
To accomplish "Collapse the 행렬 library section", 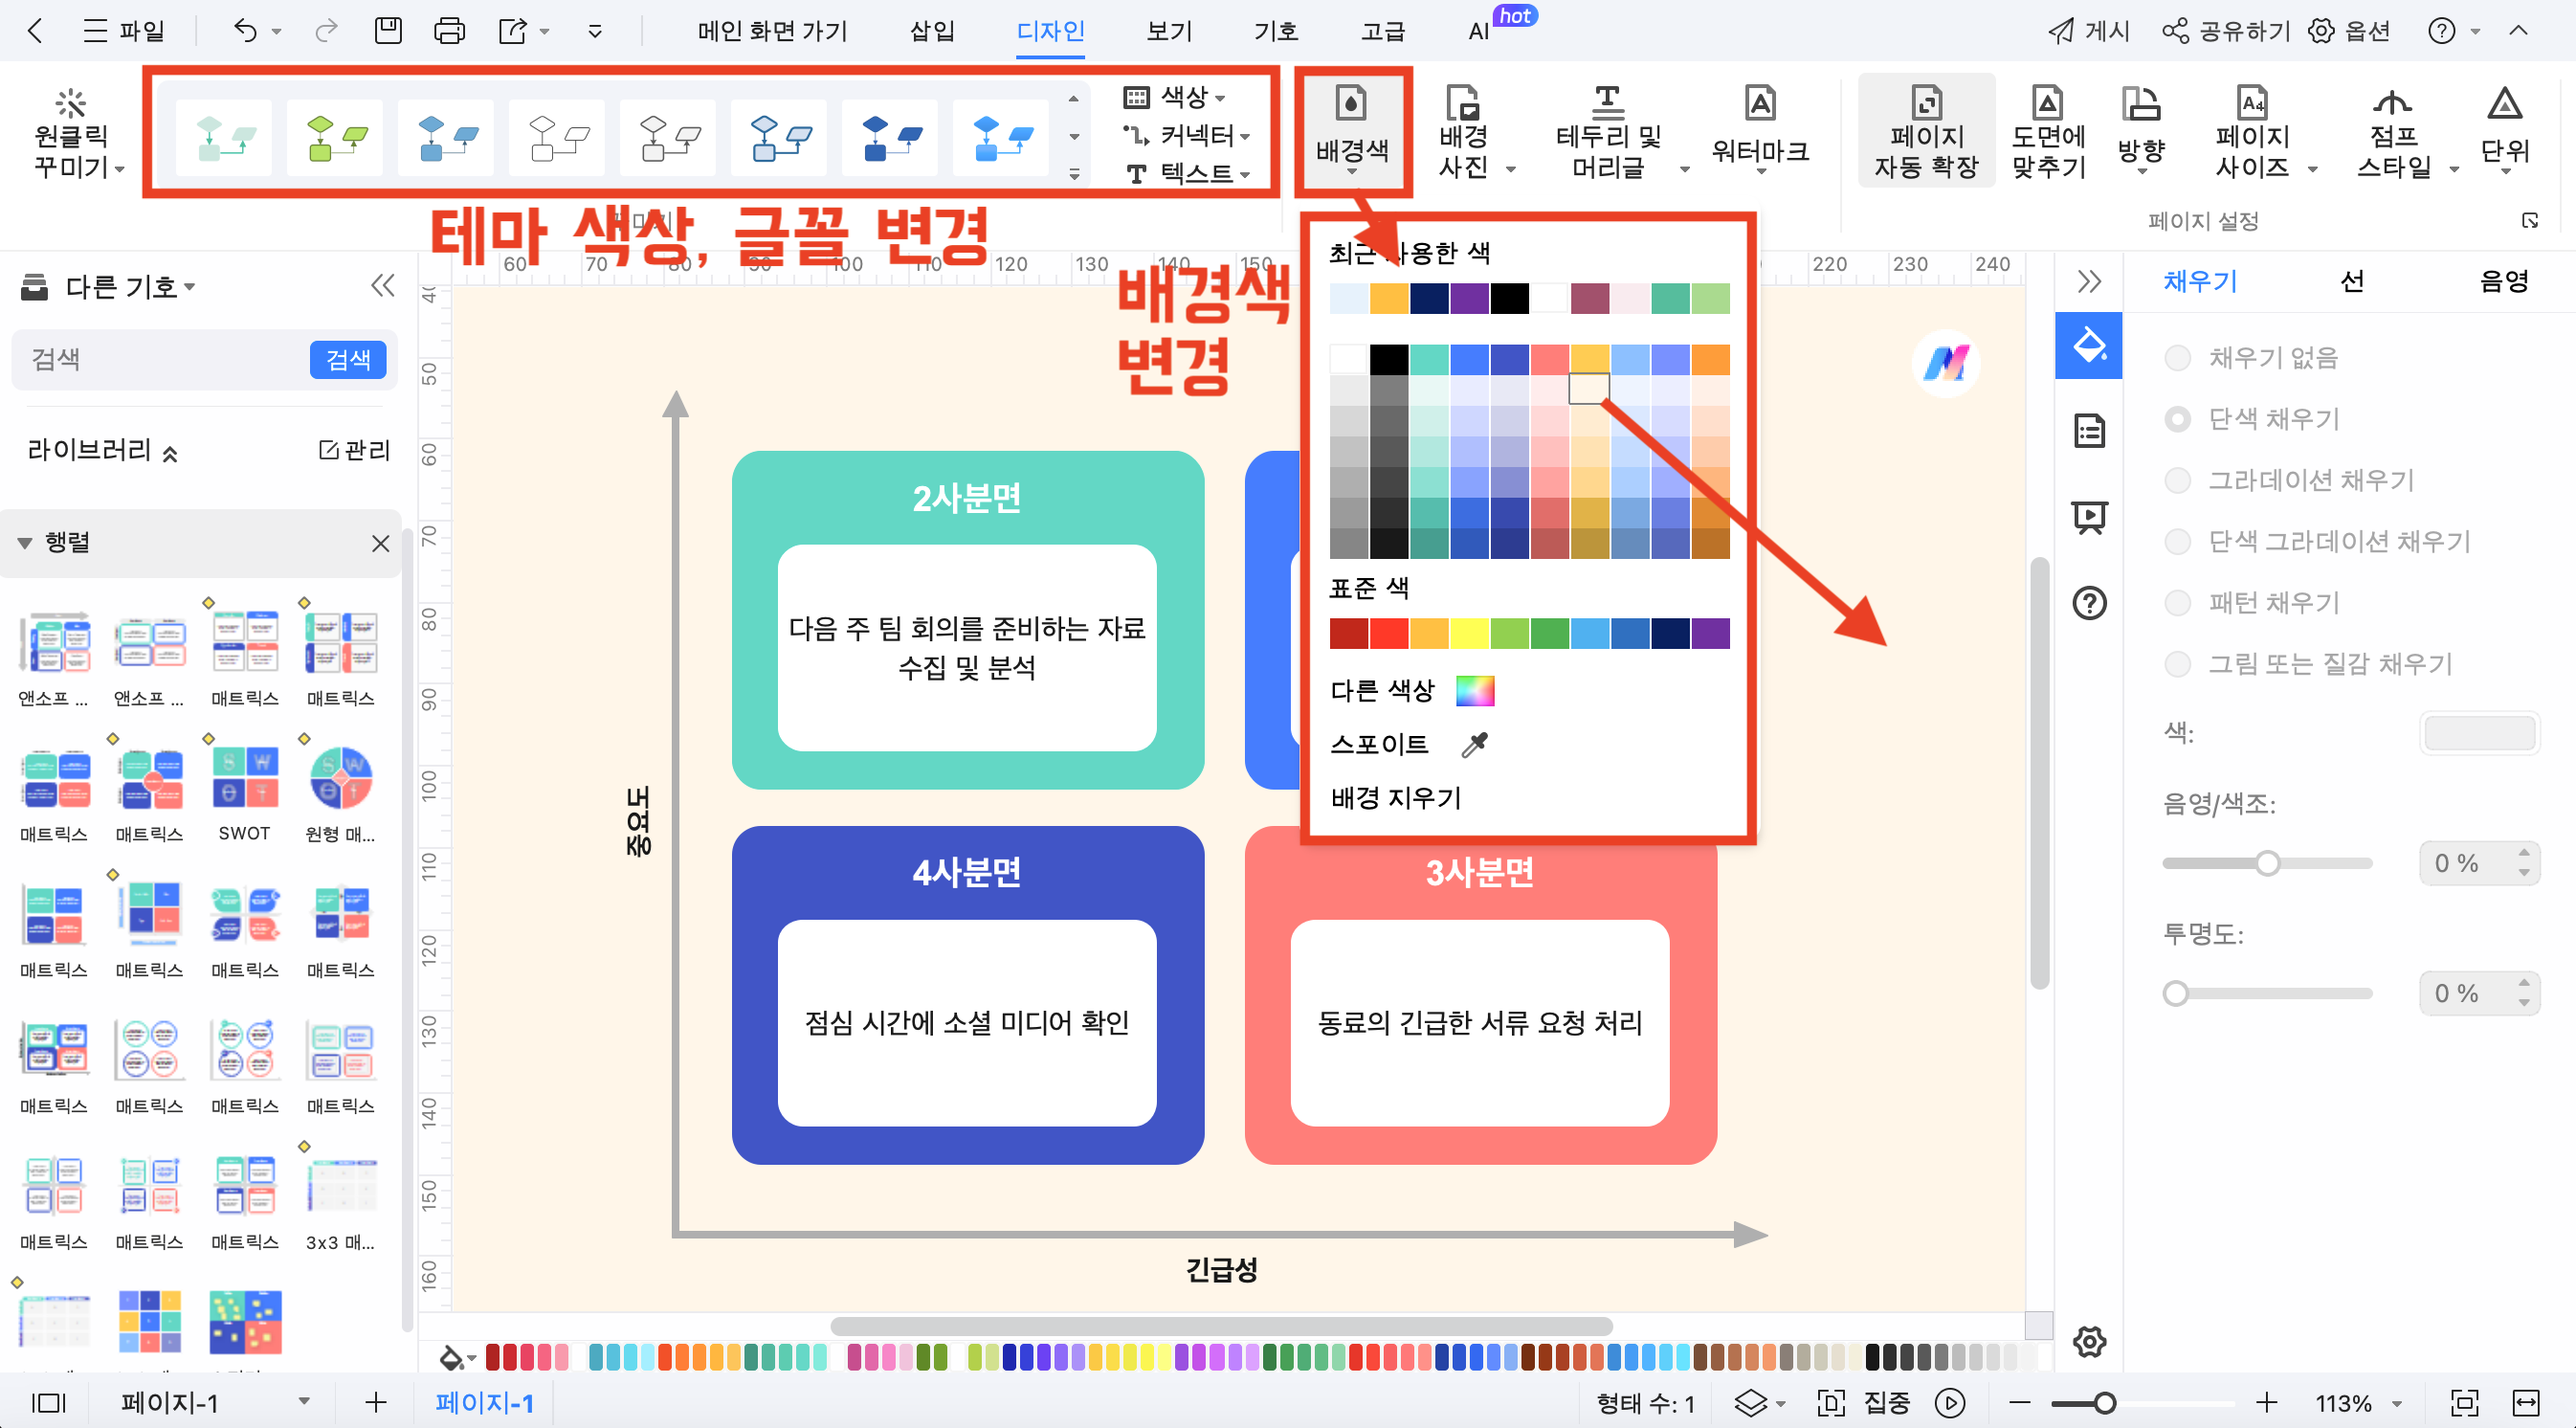I will click(25, 543).
